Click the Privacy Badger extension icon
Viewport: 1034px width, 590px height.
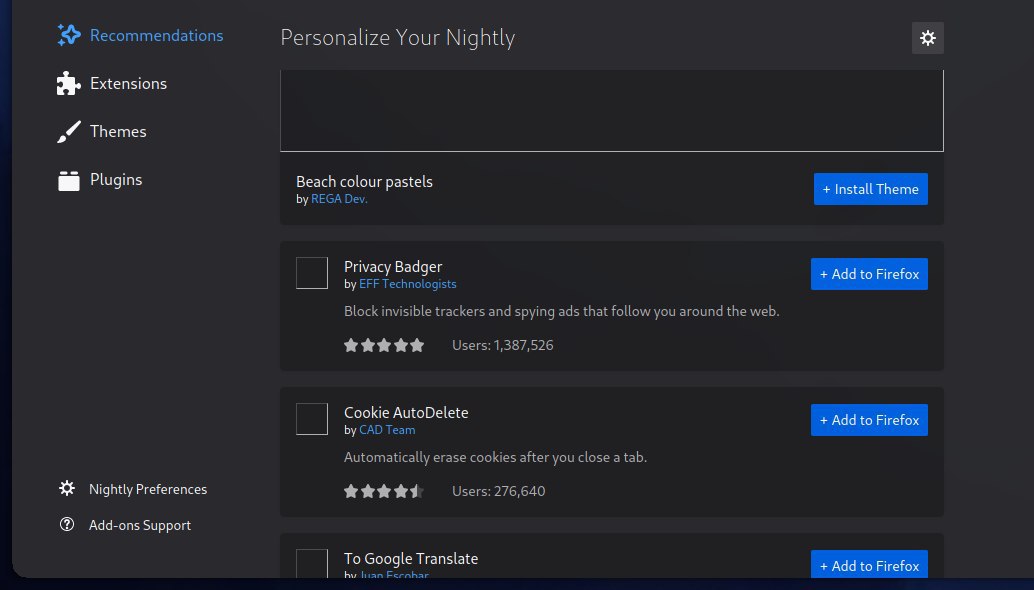312,273
